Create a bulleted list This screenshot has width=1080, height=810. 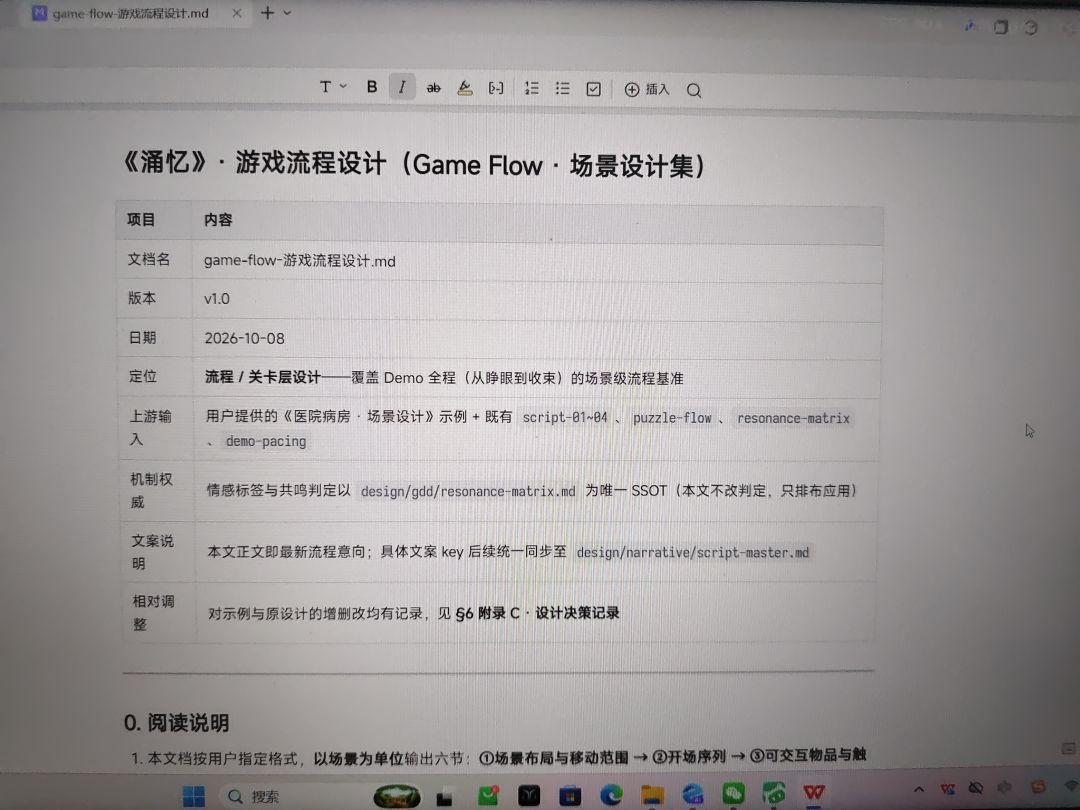pos(563,88)
